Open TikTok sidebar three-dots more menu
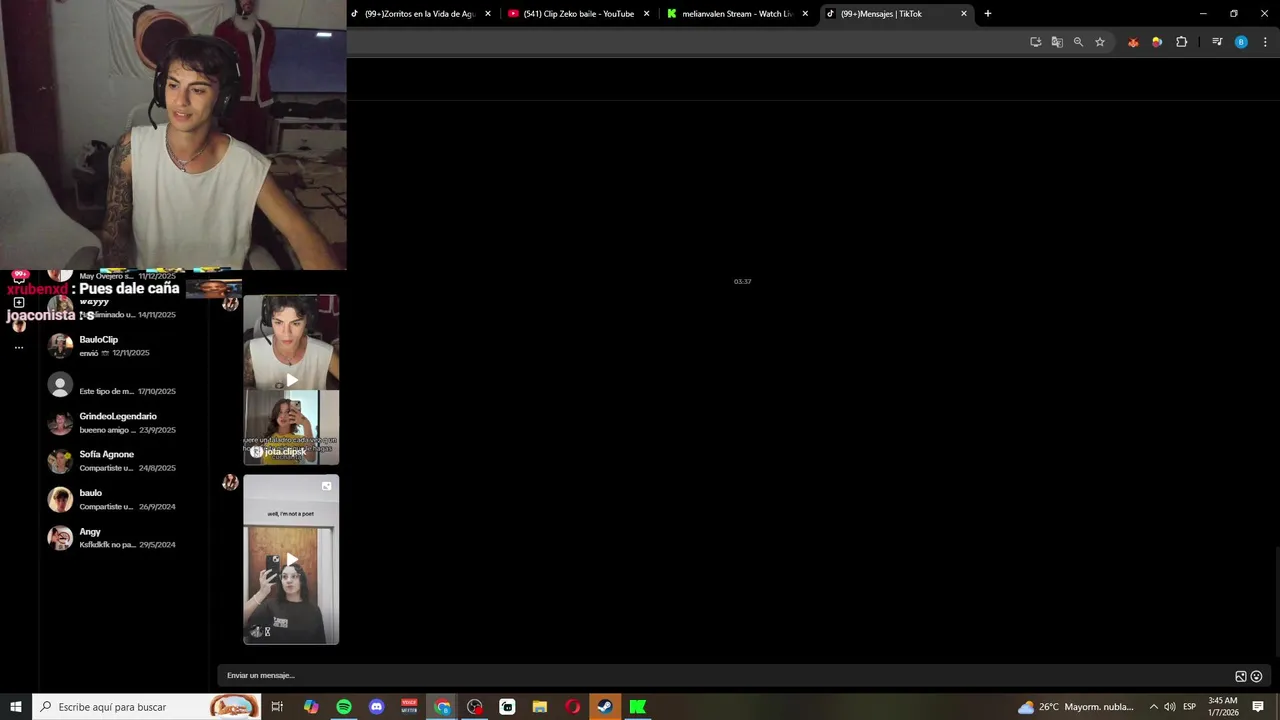Image resolution: width=1280 pixels, height=720 pixels. pos(19,347)
